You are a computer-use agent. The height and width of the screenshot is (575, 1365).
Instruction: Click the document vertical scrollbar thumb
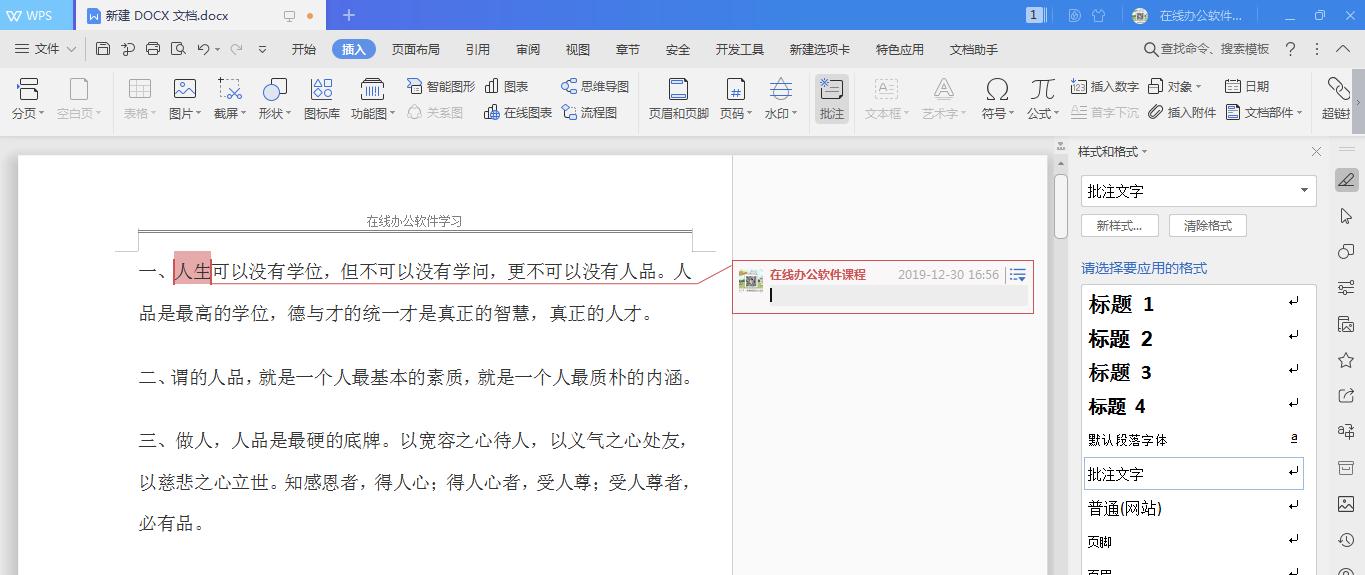tap(1060, 206)
